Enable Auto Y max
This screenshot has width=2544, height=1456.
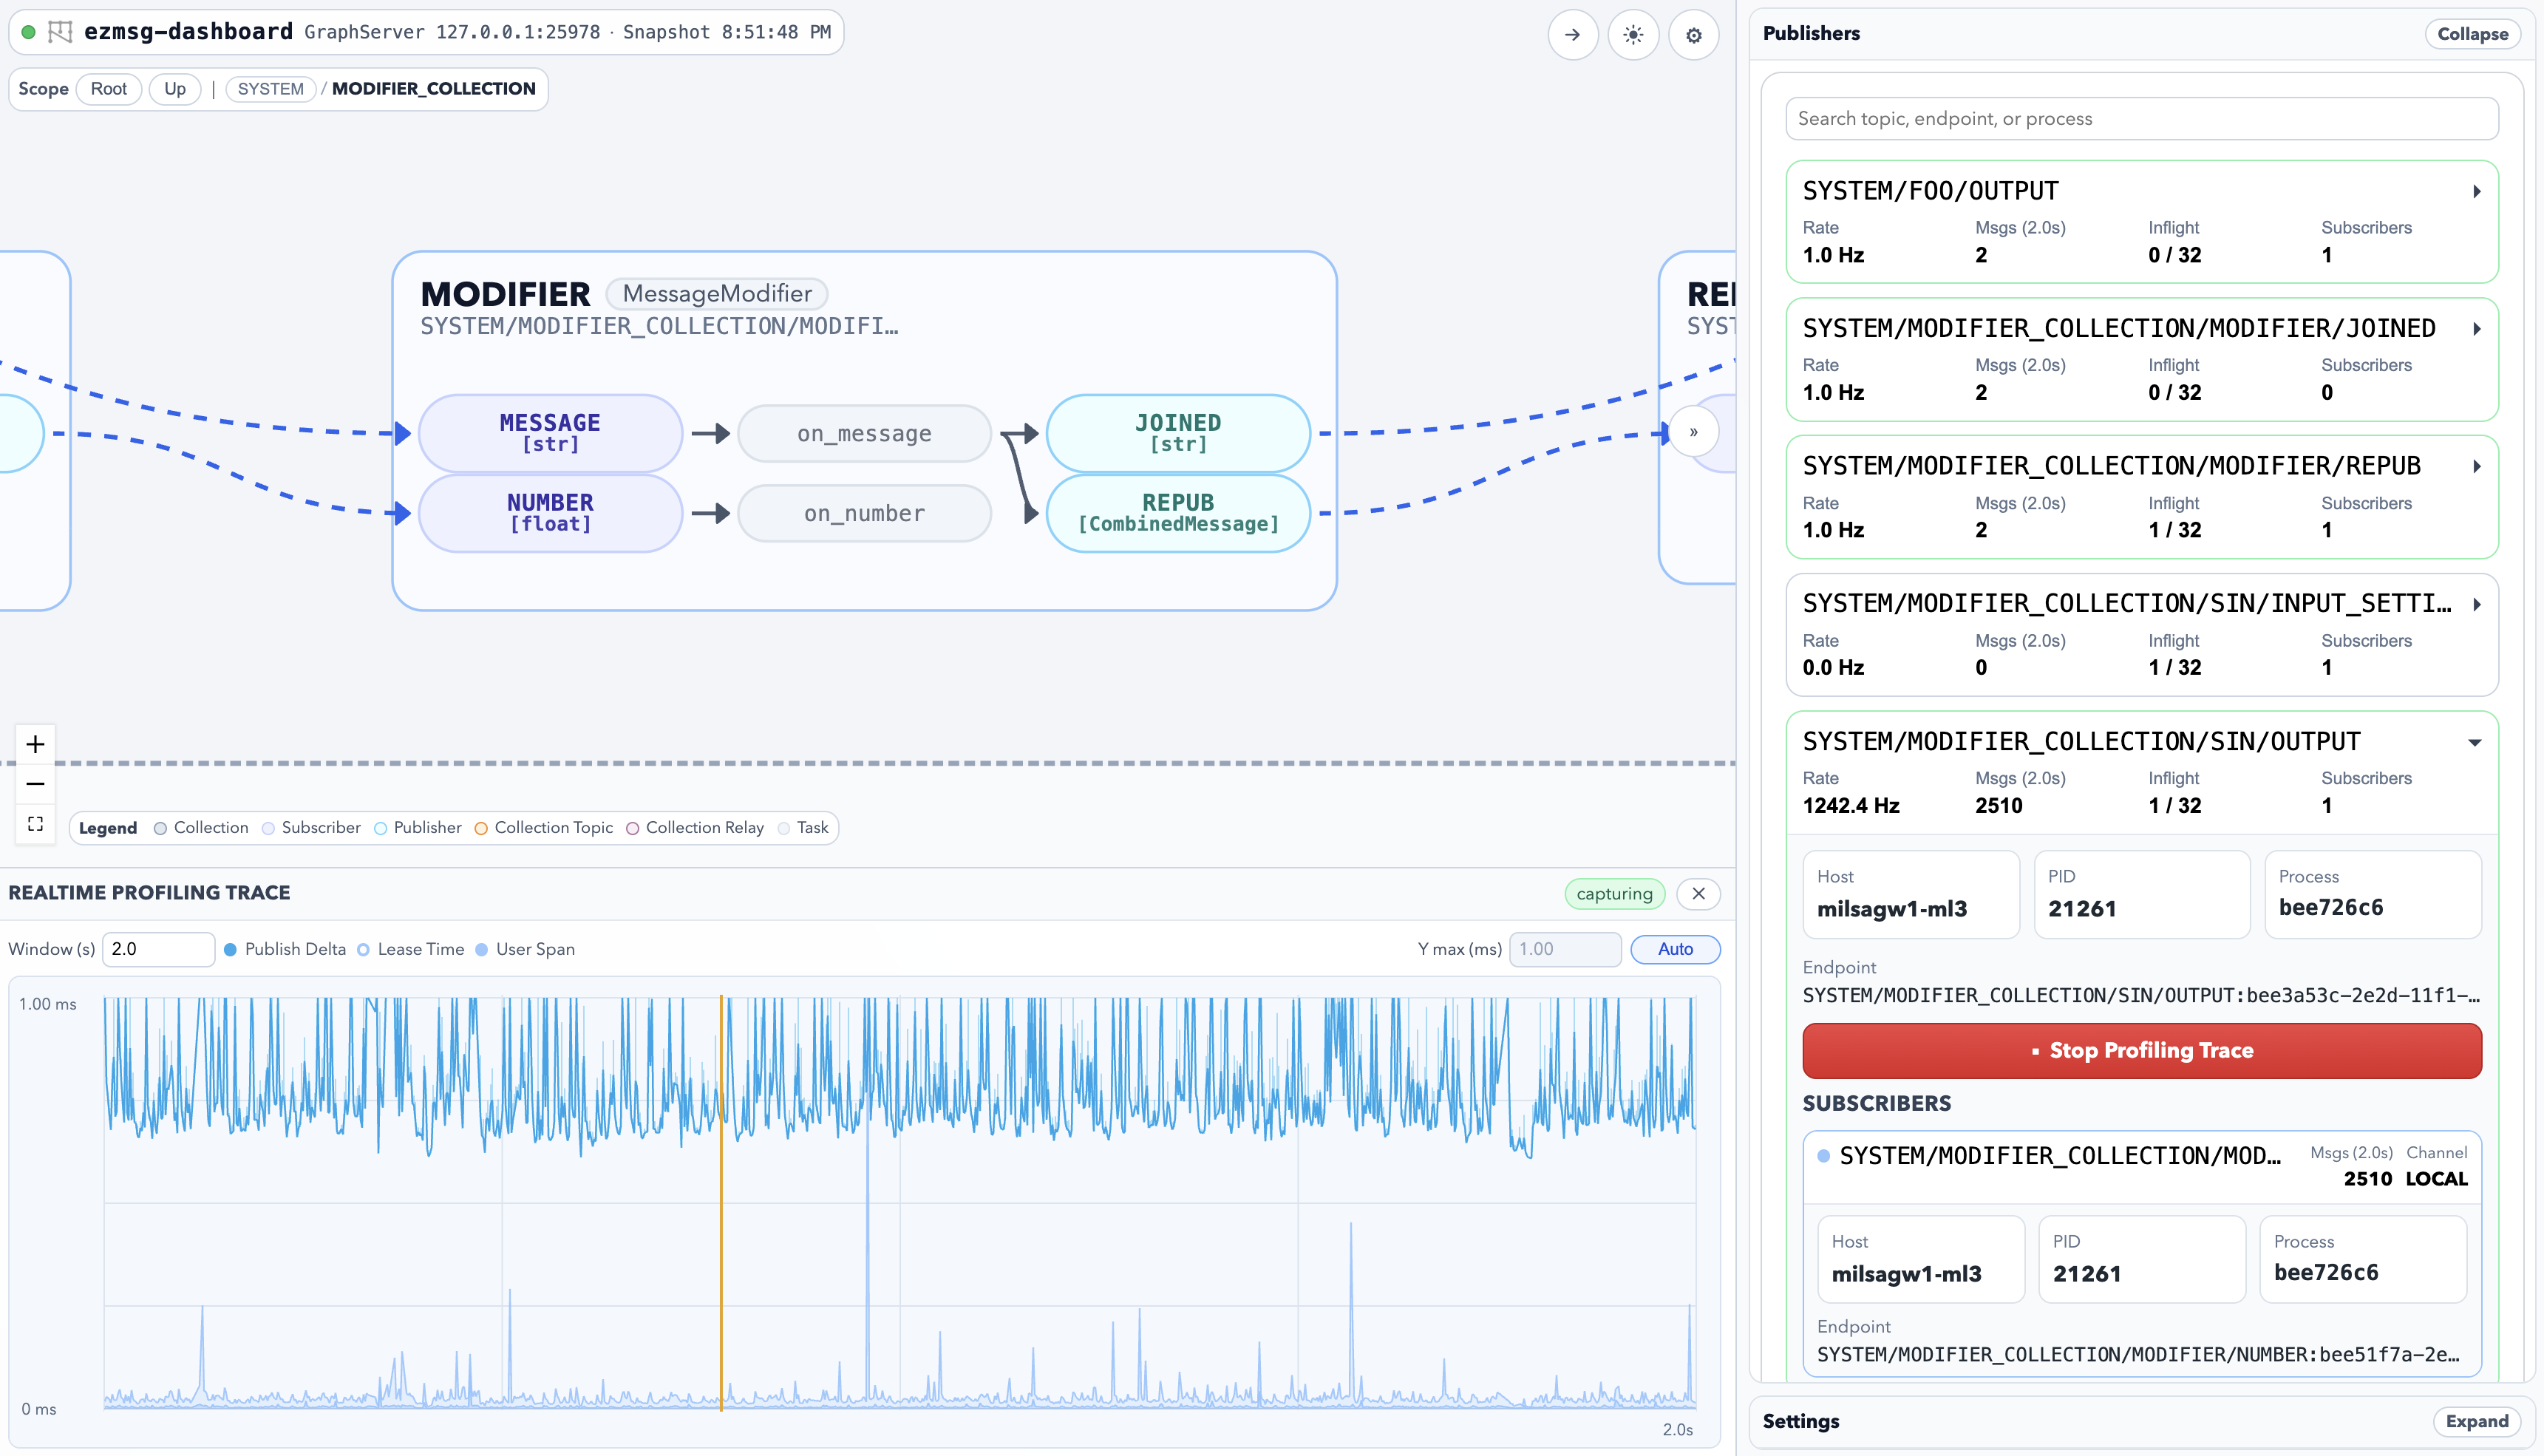click(x=1675, y=949)
